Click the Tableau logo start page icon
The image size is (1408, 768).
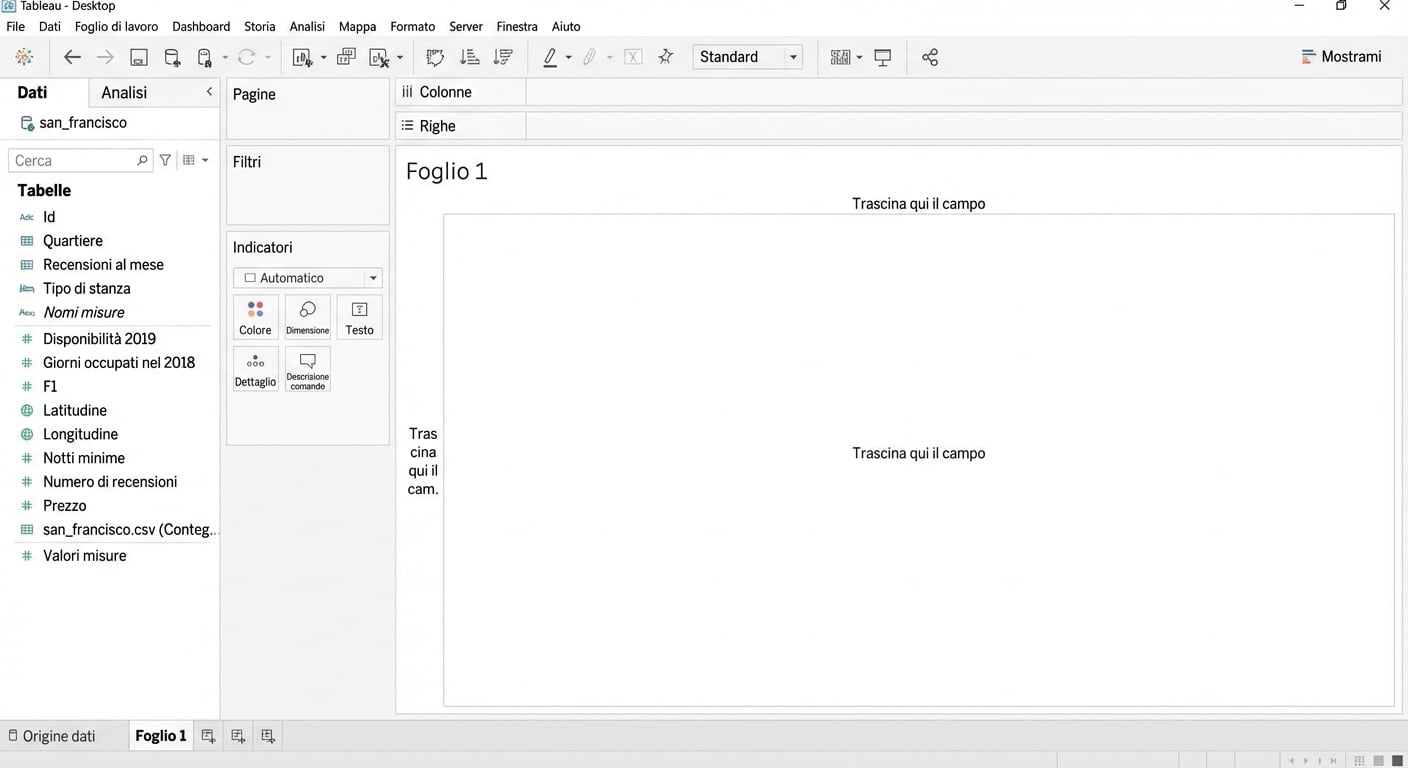24,57
